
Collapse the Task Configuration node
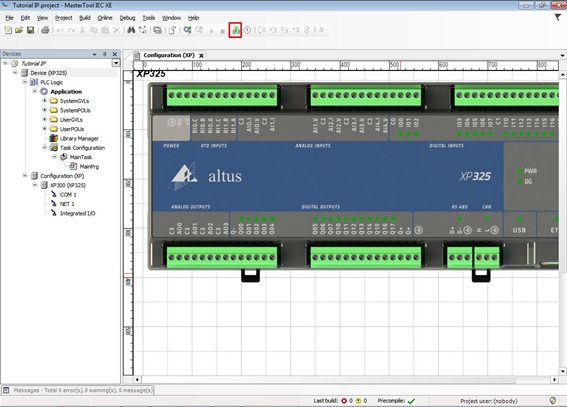click(x=44, y=147)
